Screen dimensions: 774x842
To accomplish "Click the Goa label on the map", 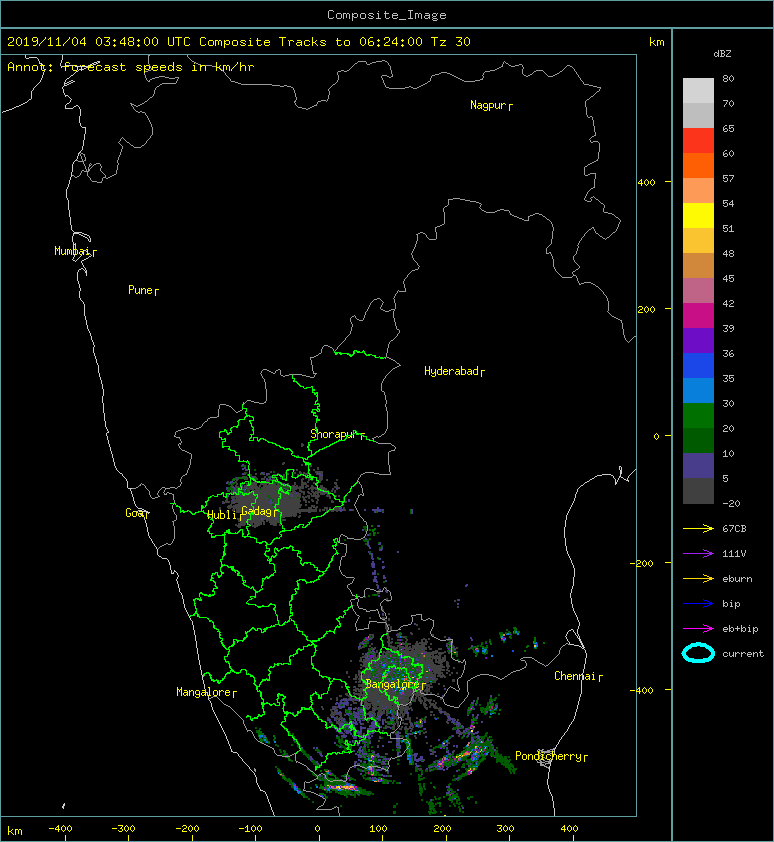I will pyautogui.click(x=137, y=513).
